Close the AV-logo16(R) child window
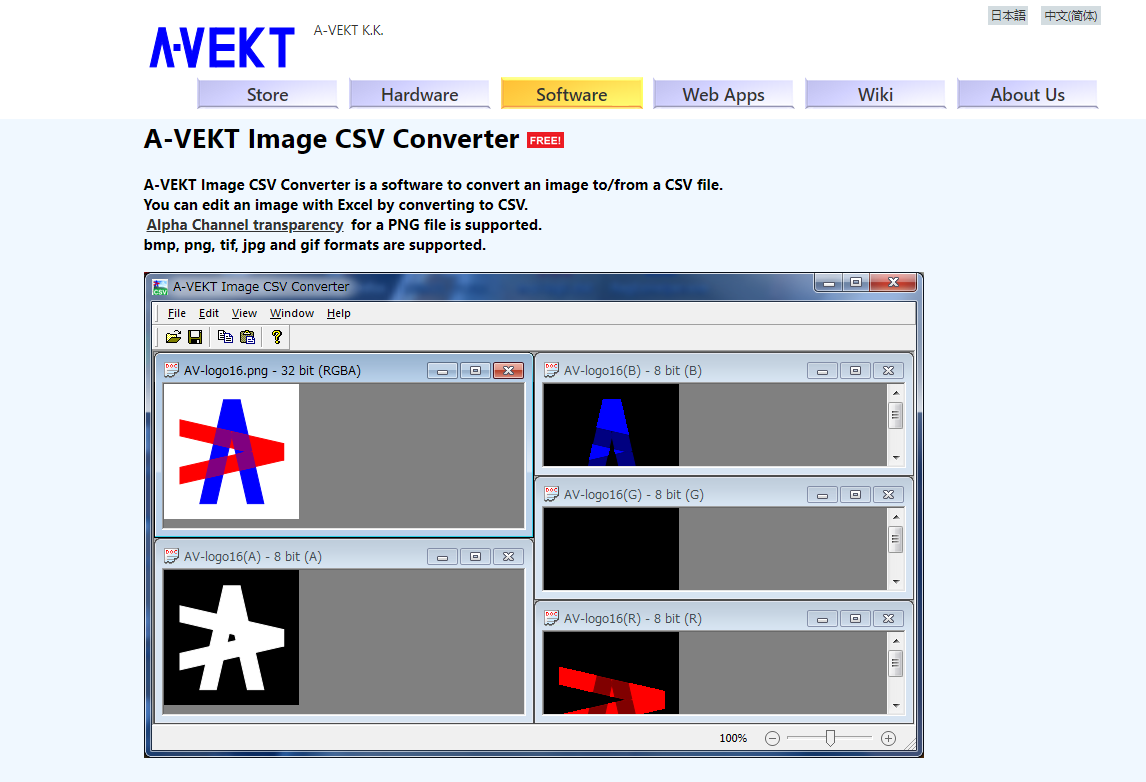The image size is (1146, 782). point(889,619)
